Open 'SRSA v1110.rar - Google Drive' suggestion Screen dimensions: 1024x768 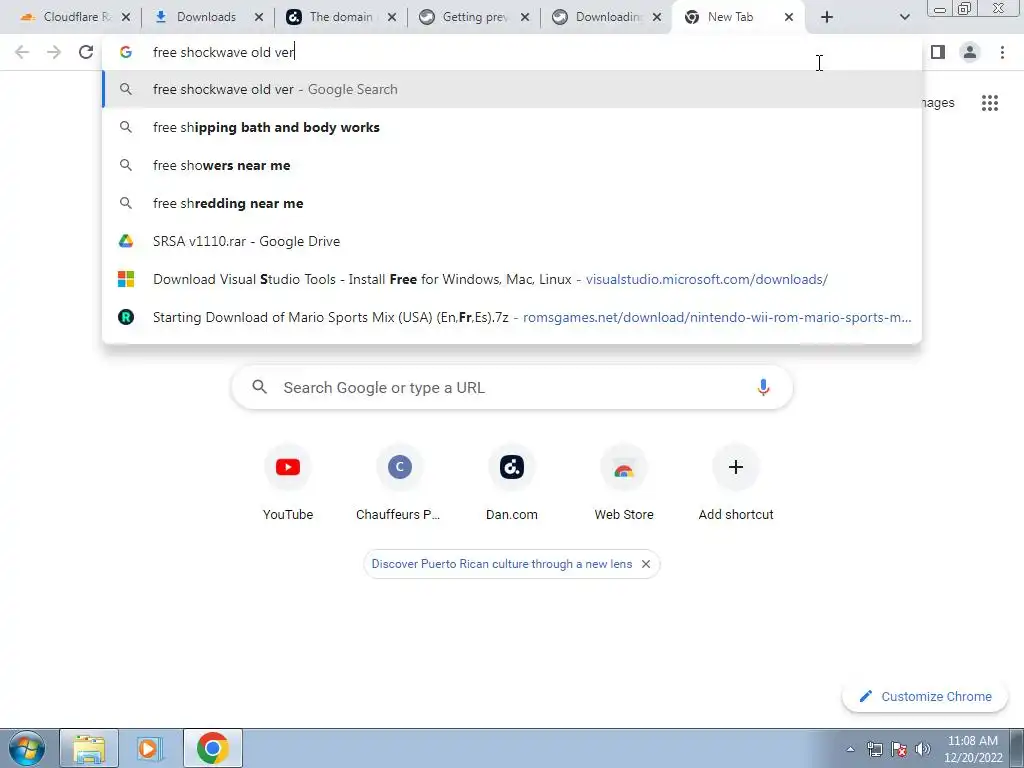(x=512, y=241)
